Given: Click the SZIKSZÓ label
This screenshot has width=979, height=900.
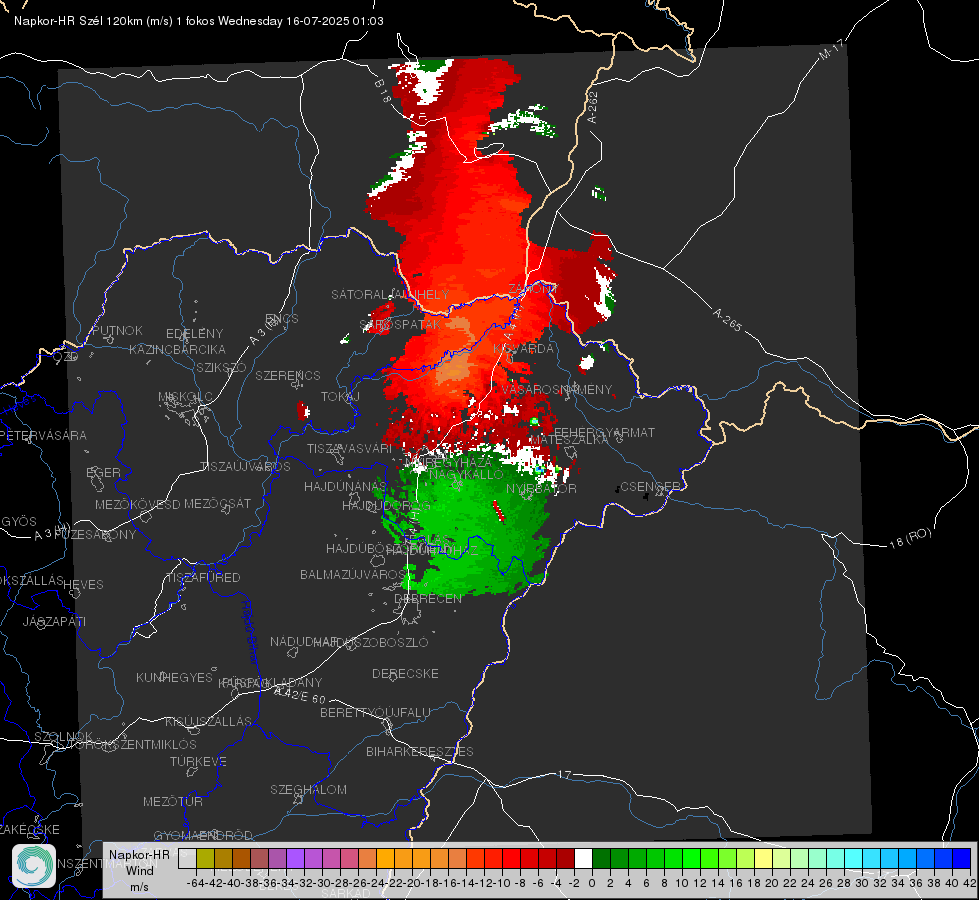Looking at the screenshot, I should [x=221, y=367].
